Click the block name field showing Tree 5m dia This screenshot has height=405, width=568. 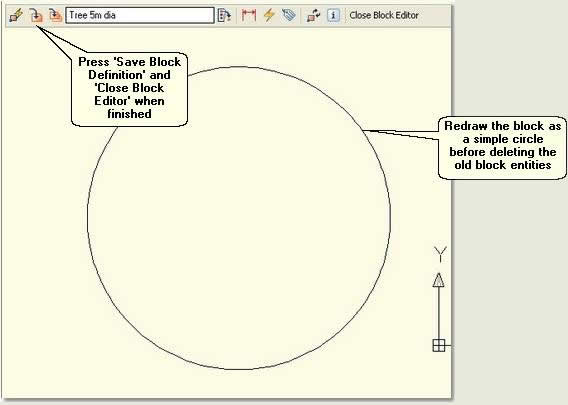tap(140, 16)
